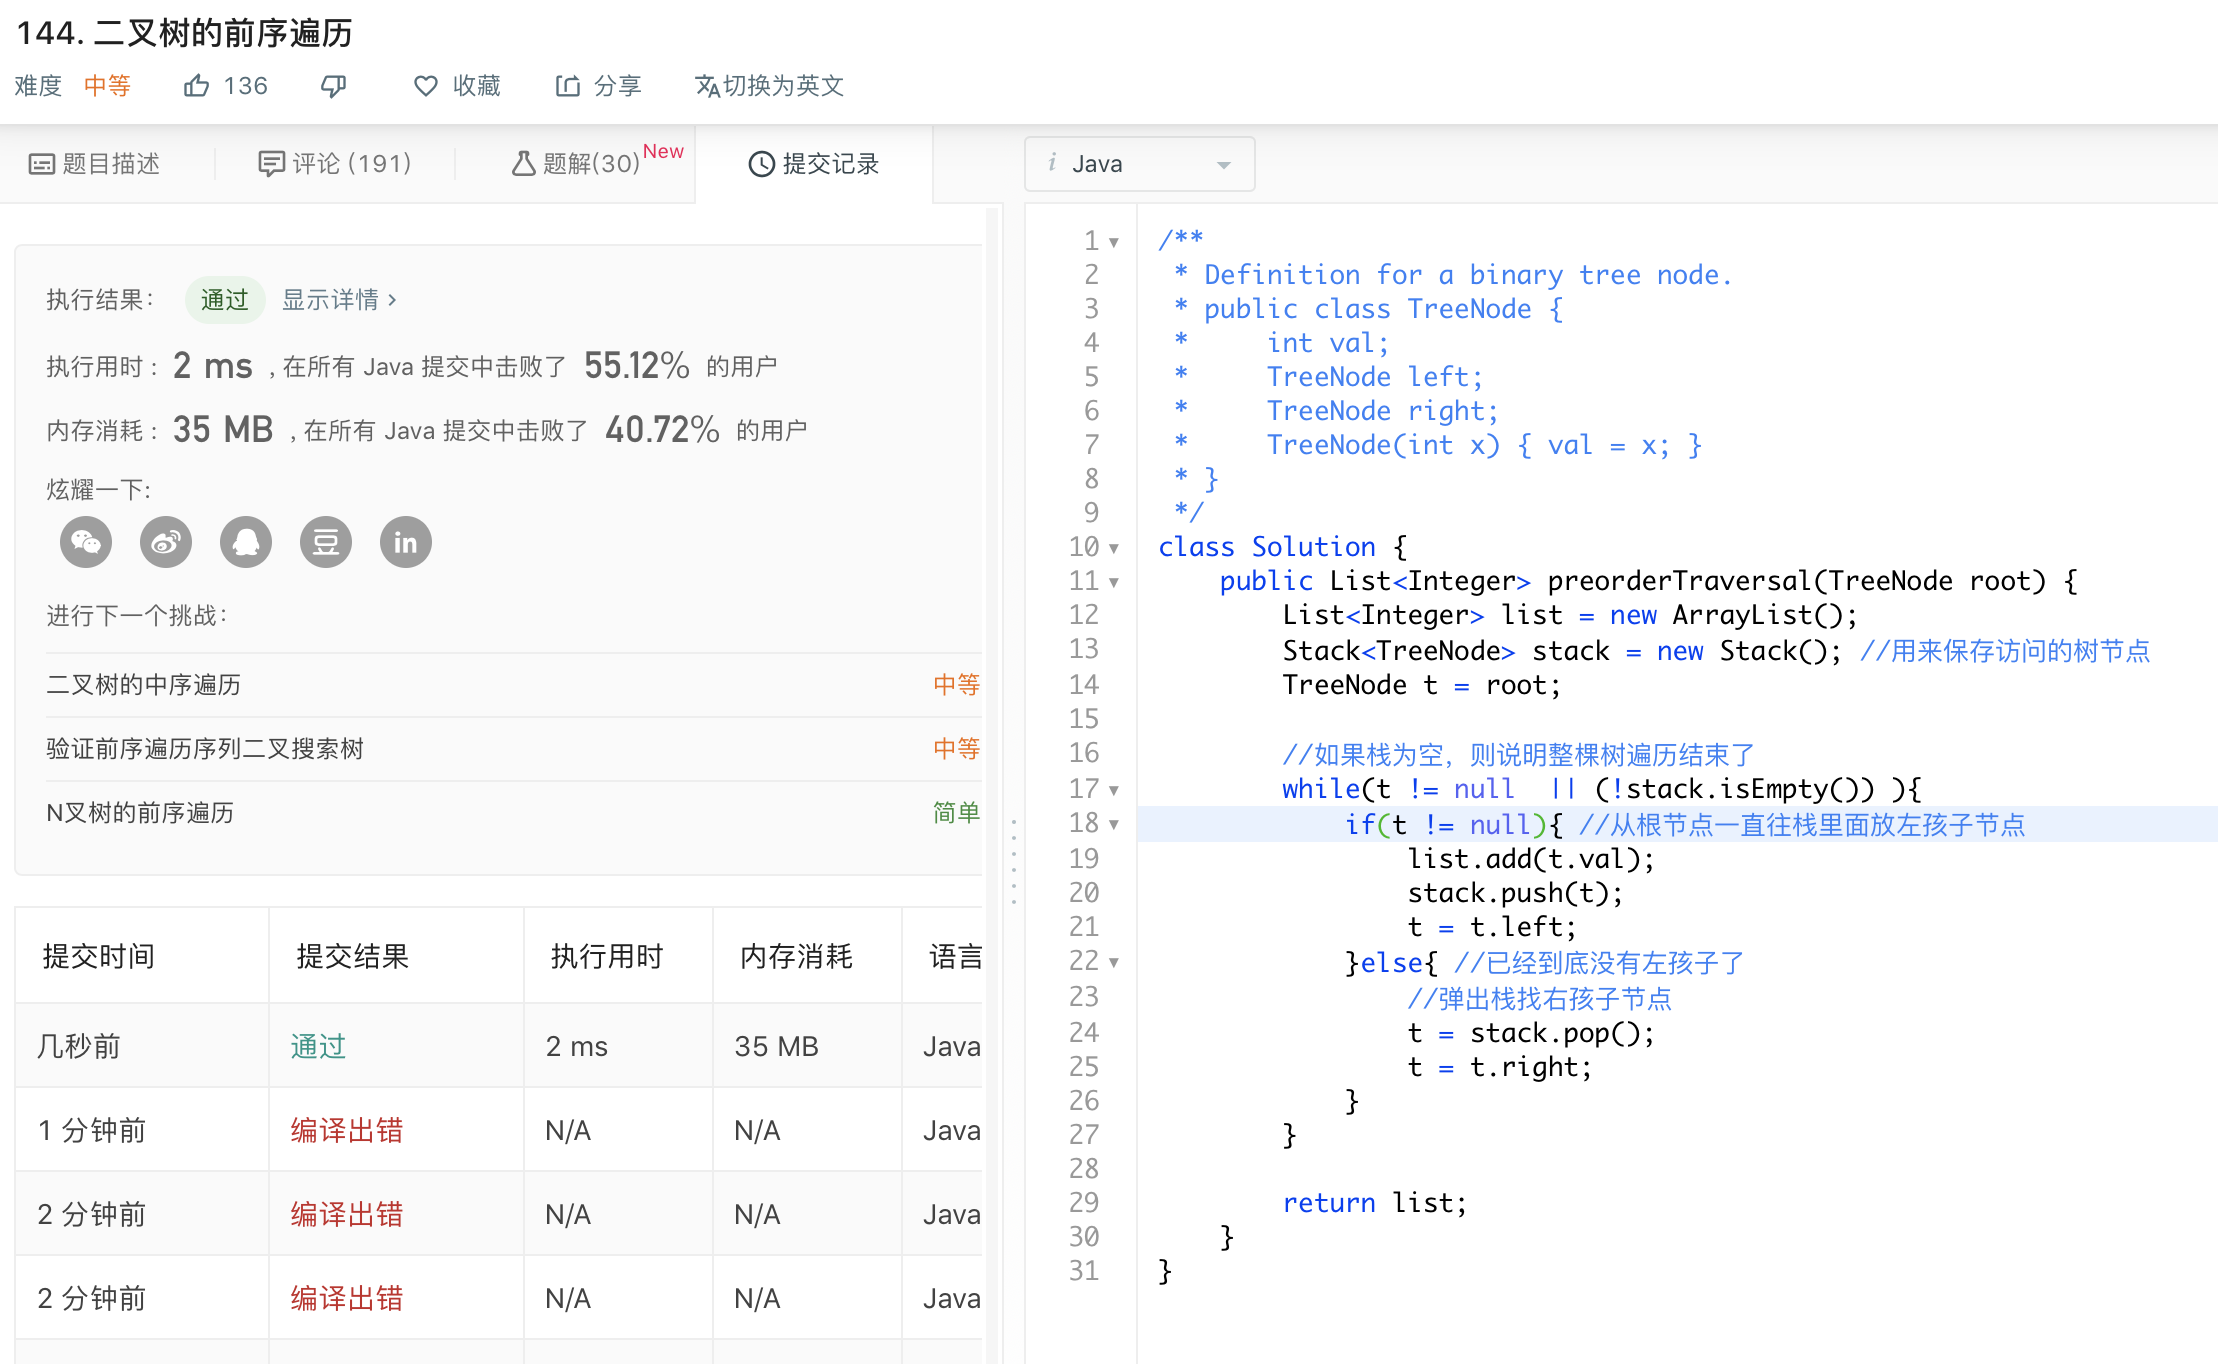Click the thumbs-up like icon
The image size is (2218, 1364).
coord(197,86)
